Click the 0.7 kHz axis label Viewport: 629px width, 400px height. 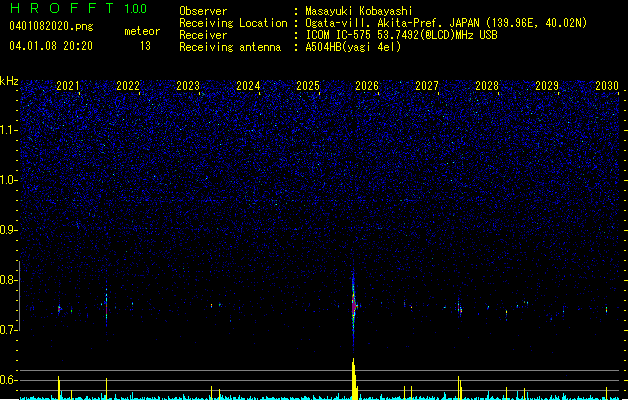pos(9,330)
